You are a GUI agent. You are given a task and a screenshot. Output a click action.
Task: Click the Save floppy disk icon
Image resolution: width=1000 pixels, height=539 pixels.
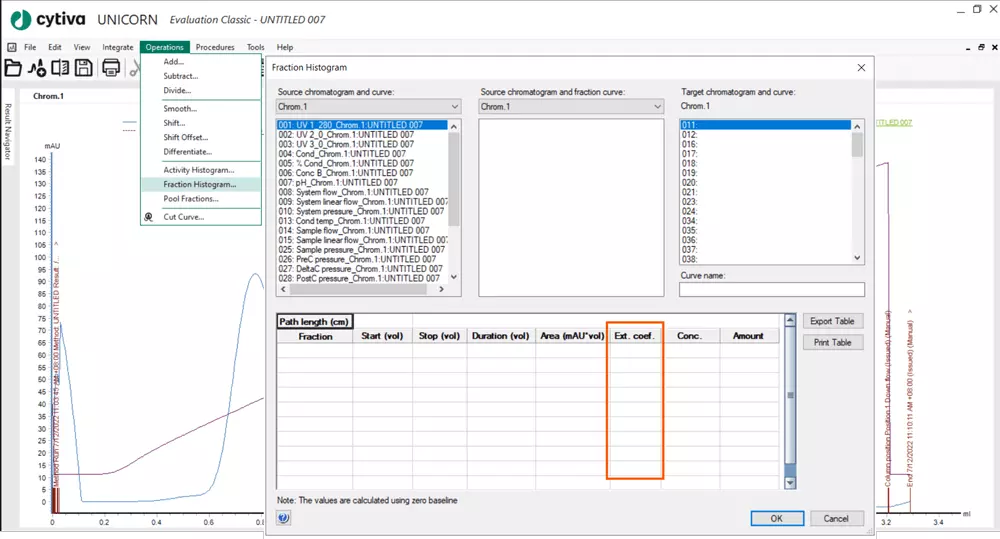(84, 68)
